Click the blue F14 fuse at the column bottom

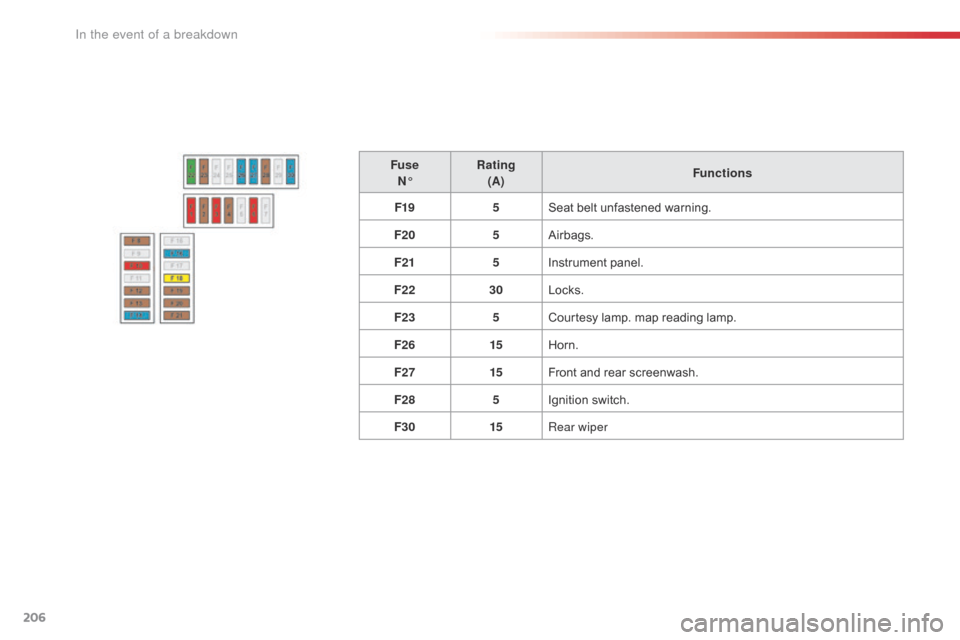136,315
